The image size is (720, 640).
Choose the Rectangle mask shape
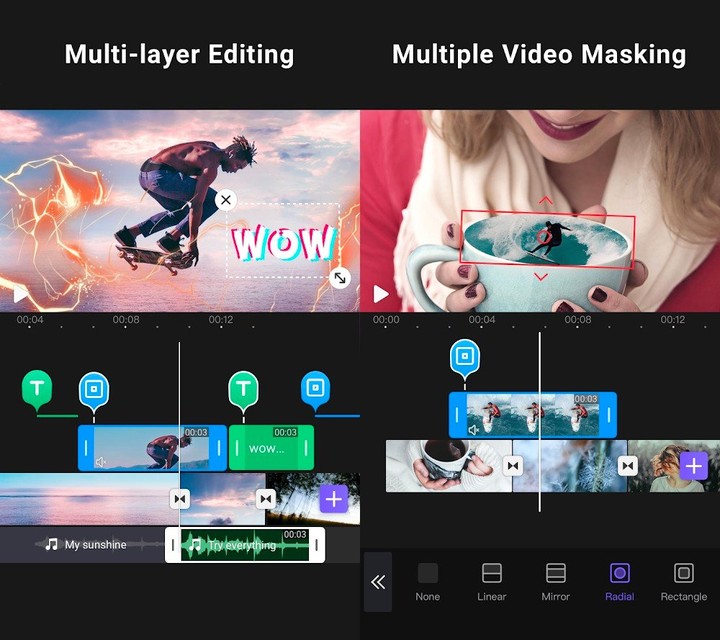684,580
